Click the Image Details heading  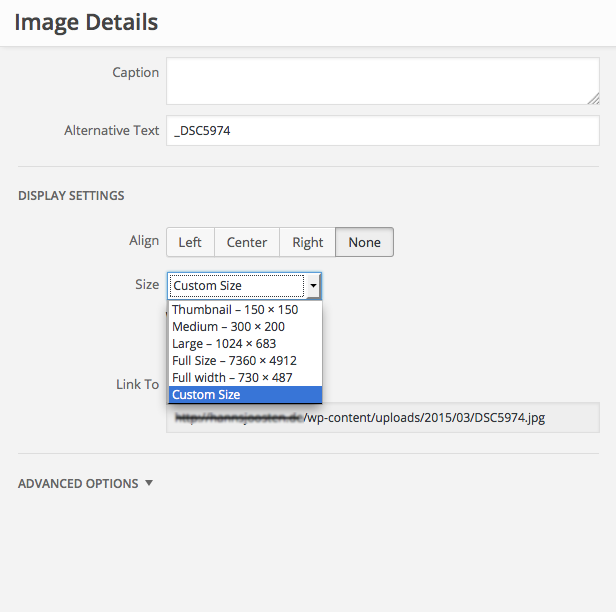coord(86,22)
